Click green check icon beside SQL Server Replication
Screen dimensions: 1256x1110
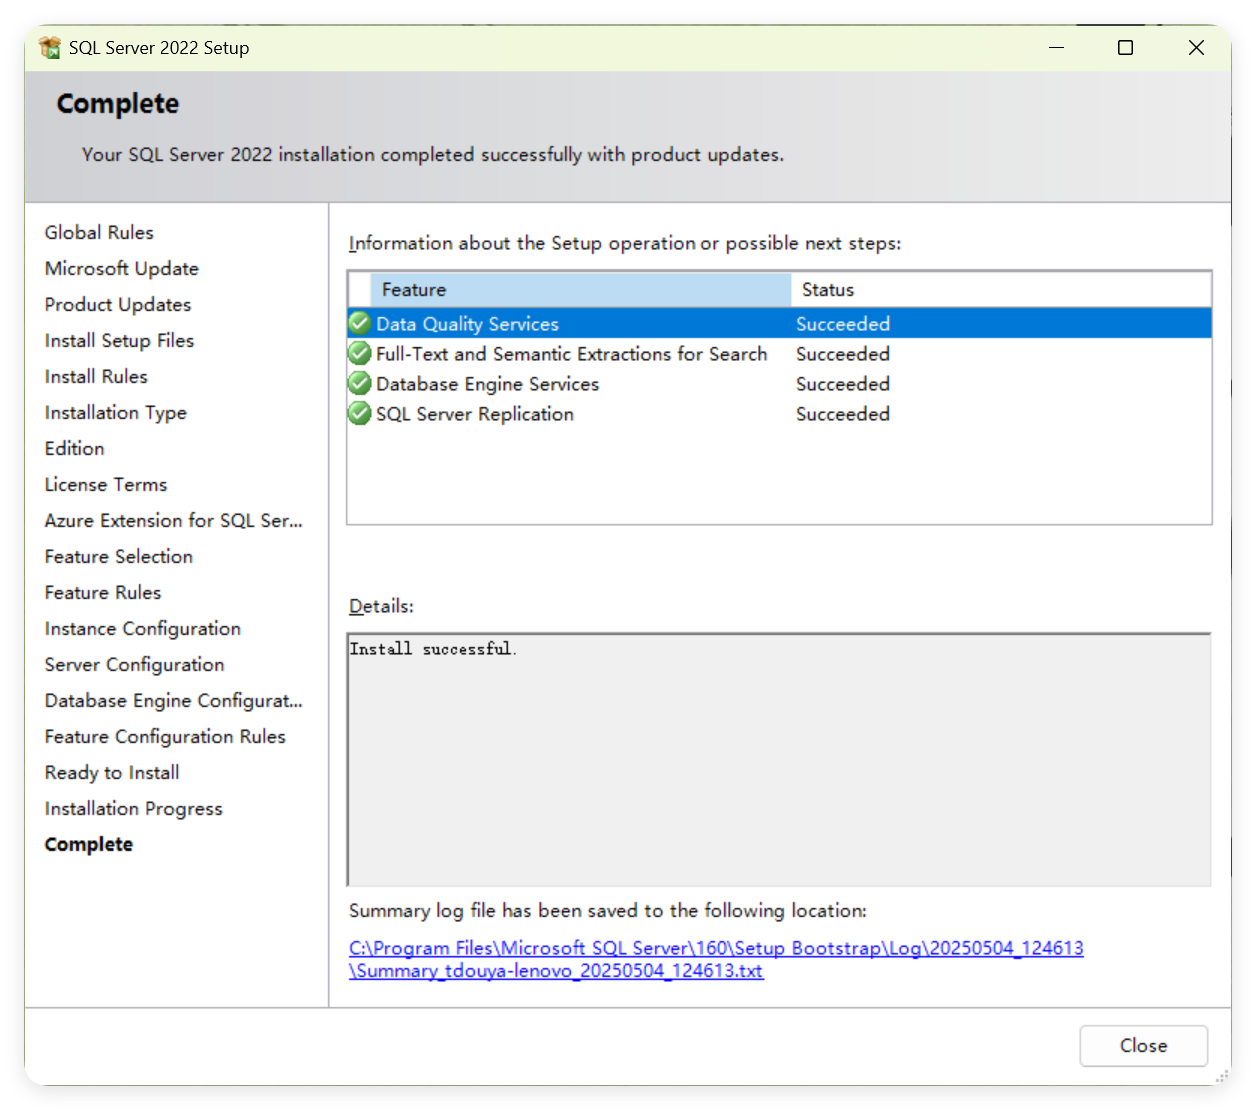pos(360,413)
